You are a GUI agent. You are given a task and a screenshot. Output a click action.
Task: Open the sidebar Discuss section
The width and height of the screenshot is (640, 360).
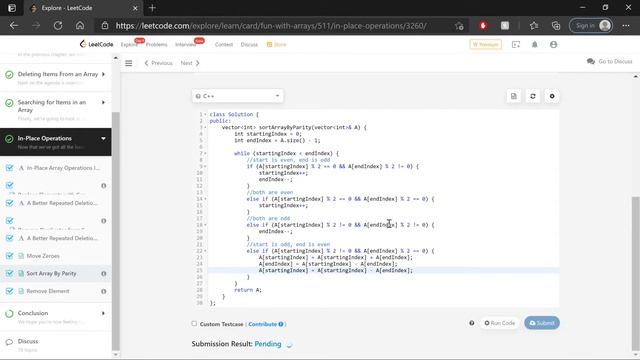28,341
